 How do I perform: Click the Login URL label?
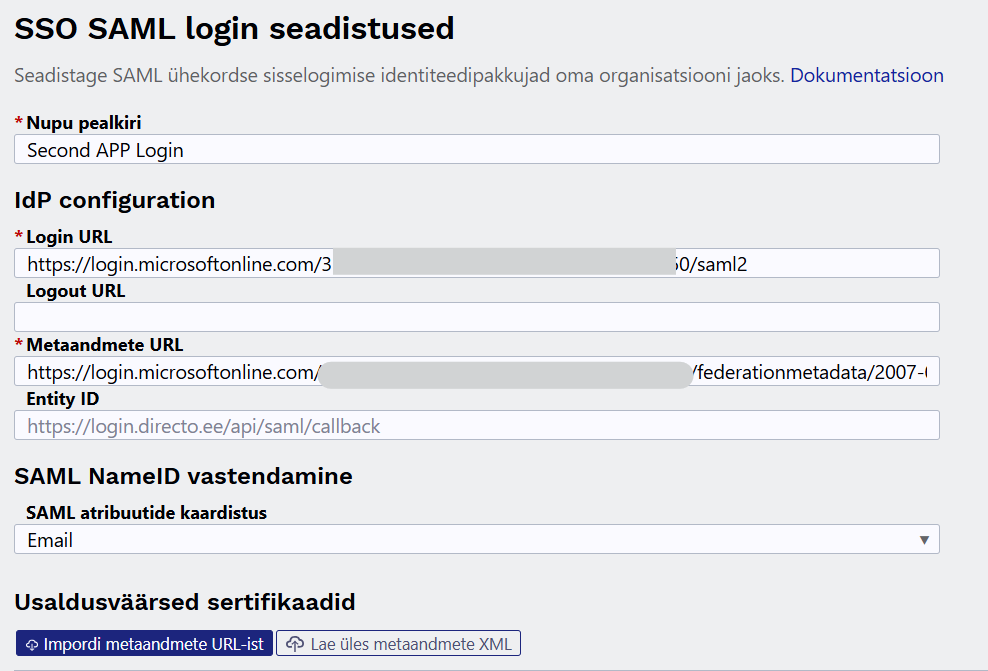tap(69, 237)
